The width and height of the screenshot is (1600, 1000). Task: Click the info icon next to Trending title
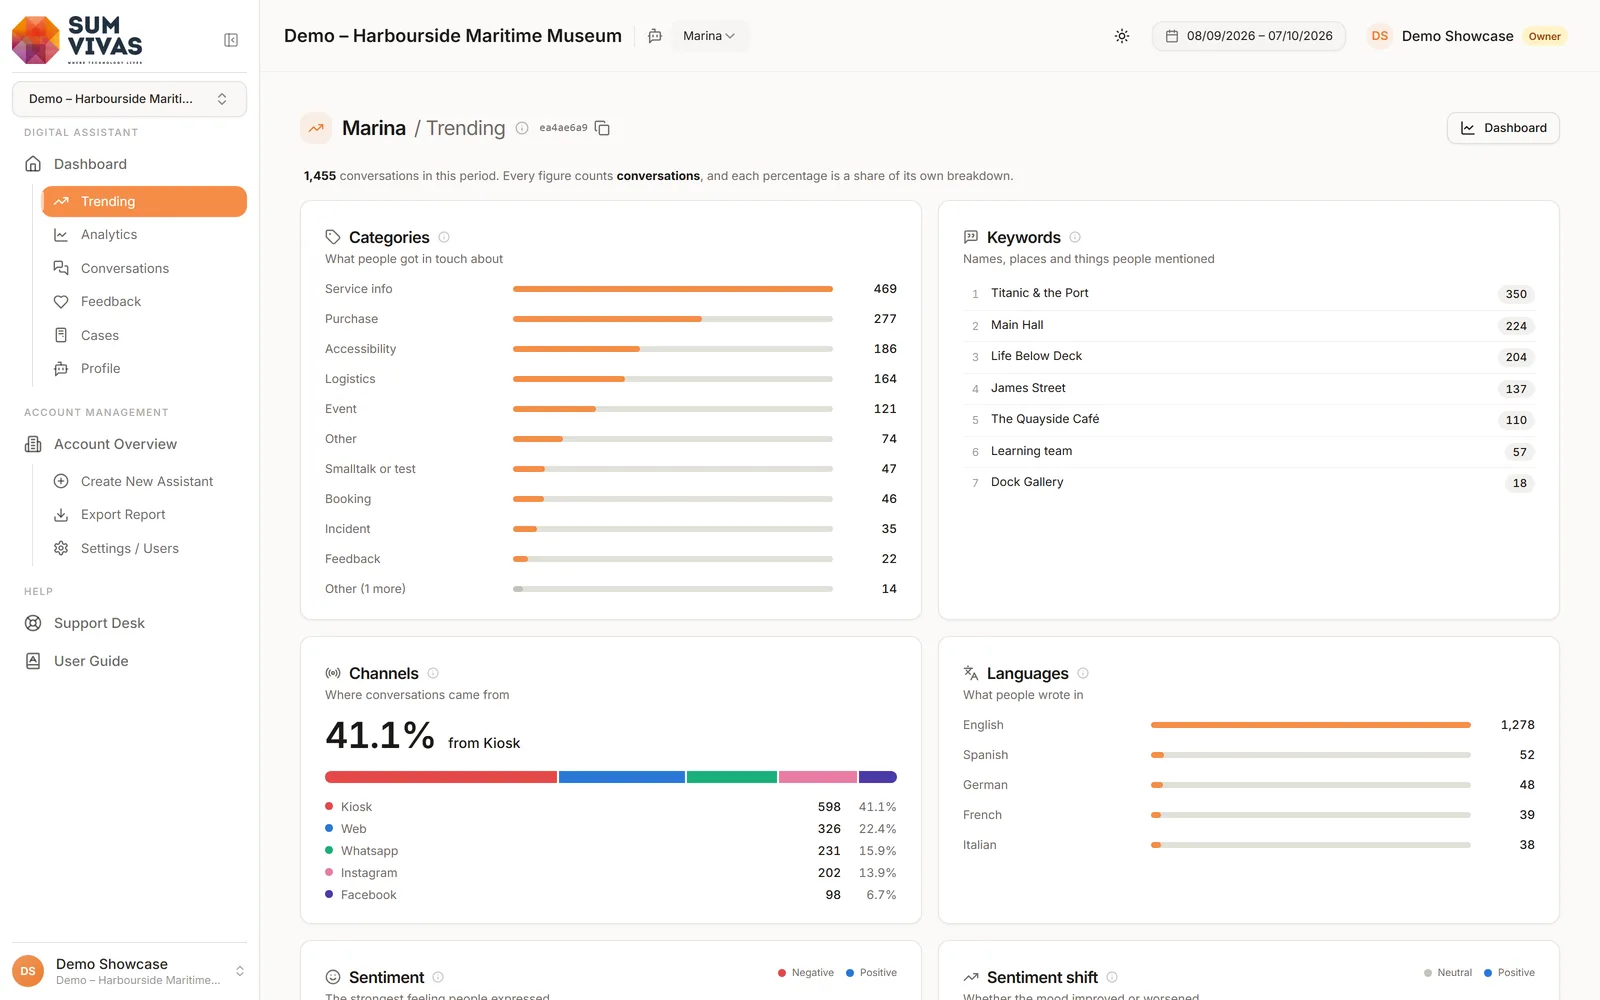coord(522,128)
